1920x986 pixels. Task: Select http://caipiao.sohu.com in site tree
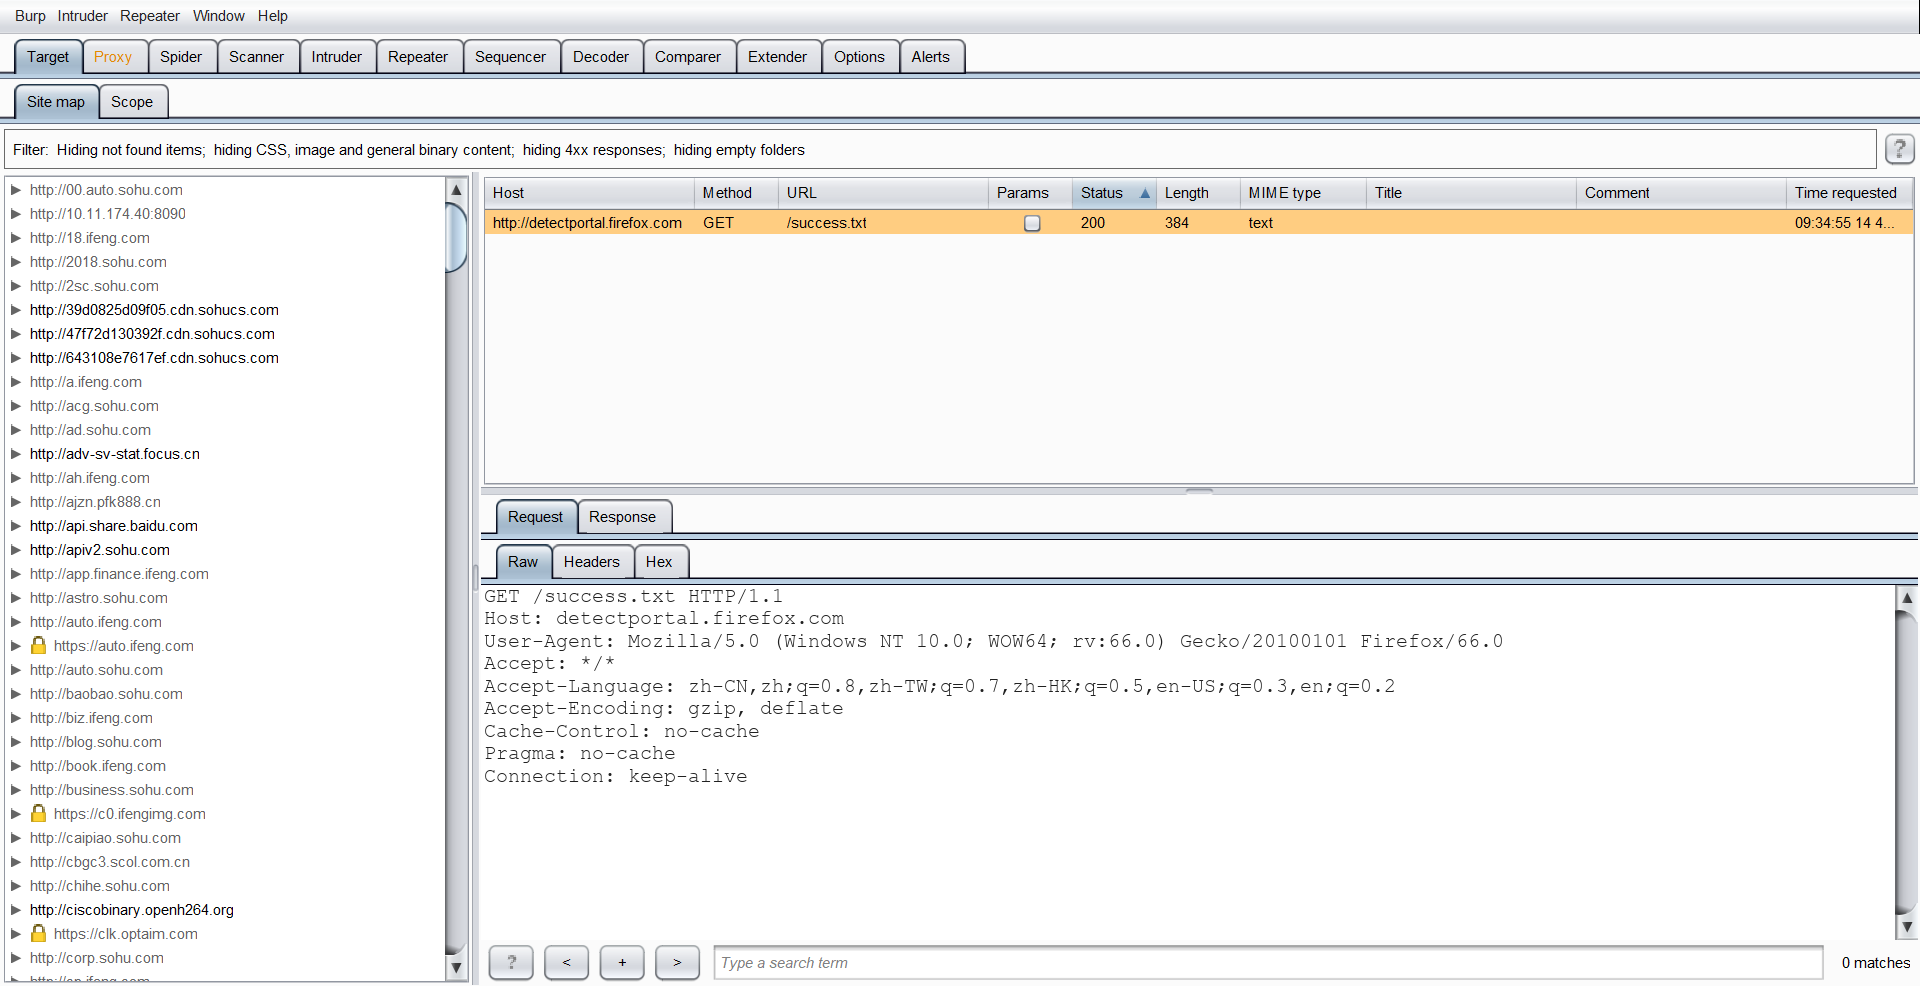[x=105, y=838]
